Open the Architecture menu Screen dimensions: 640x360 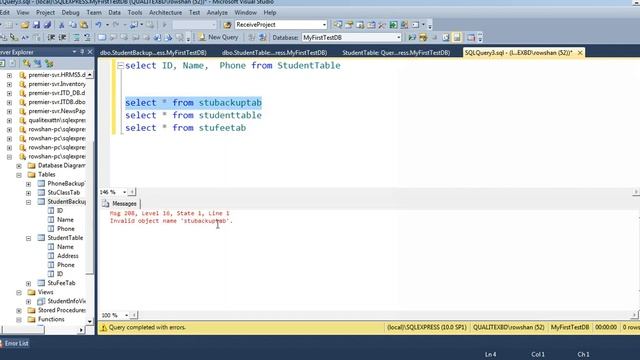pyautogui.click(x=165, y=13)
